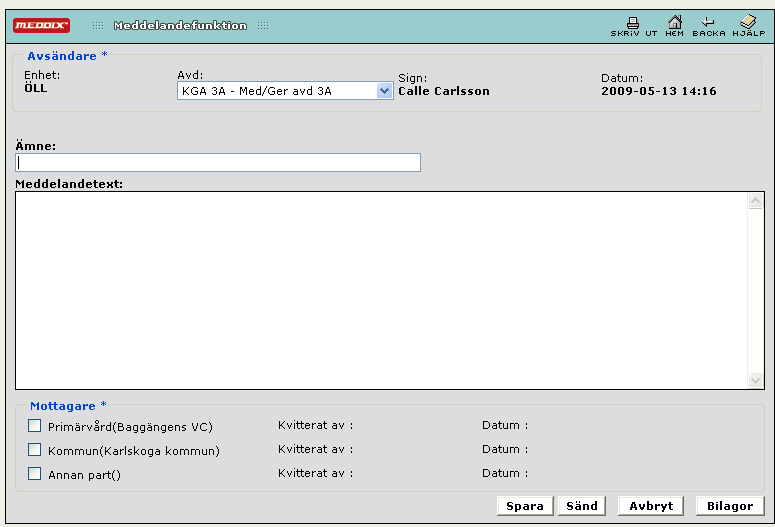
Task: Click the Mottagare section heading
Action: coord(63,406)
